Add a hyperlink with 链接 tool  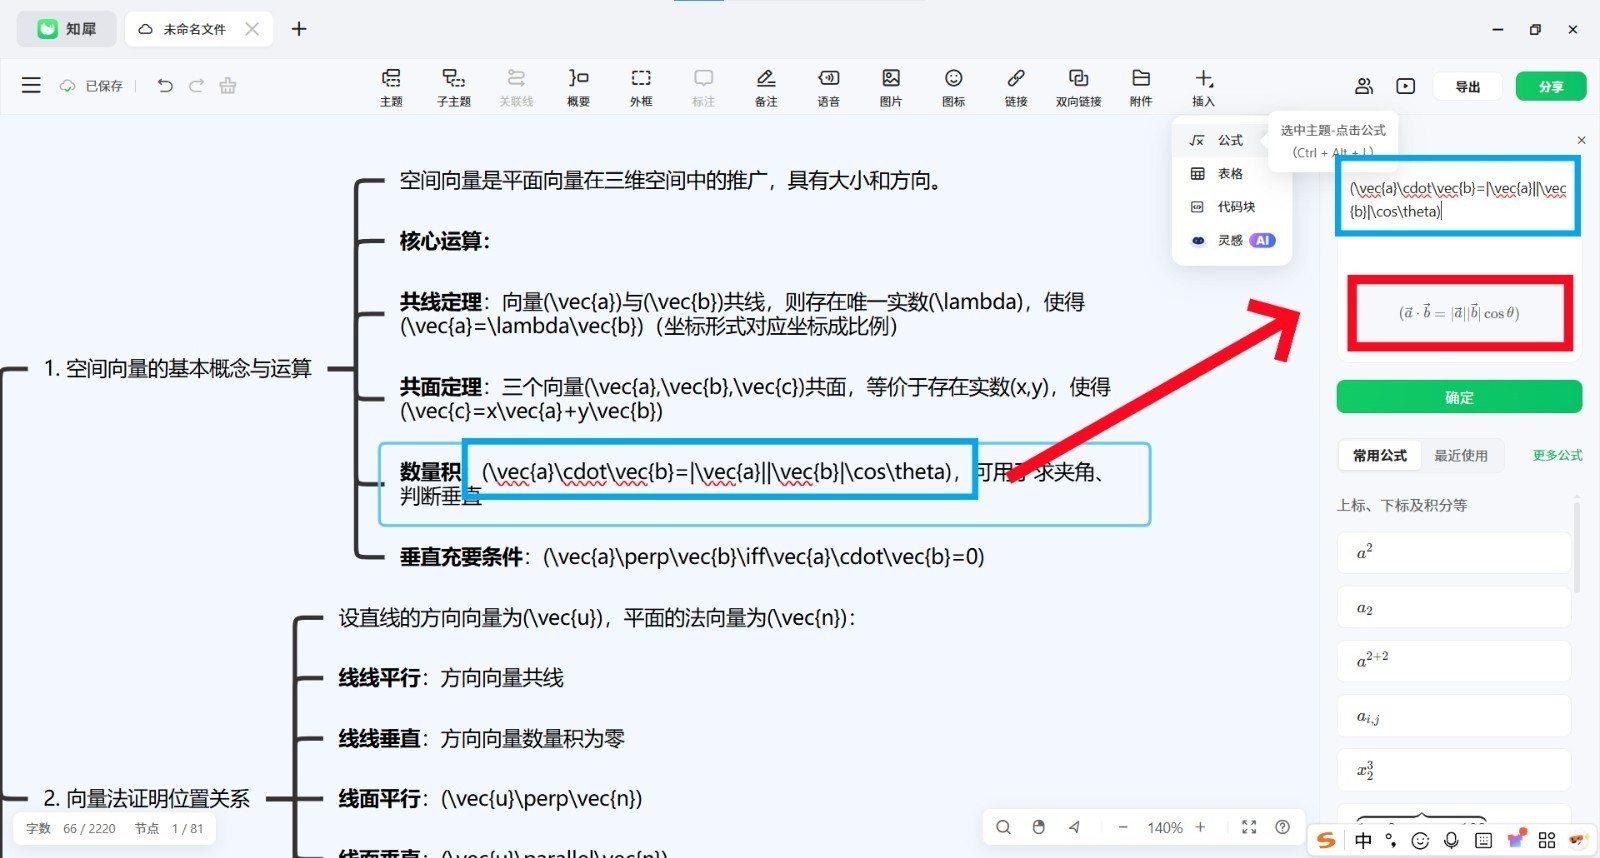1016,87
